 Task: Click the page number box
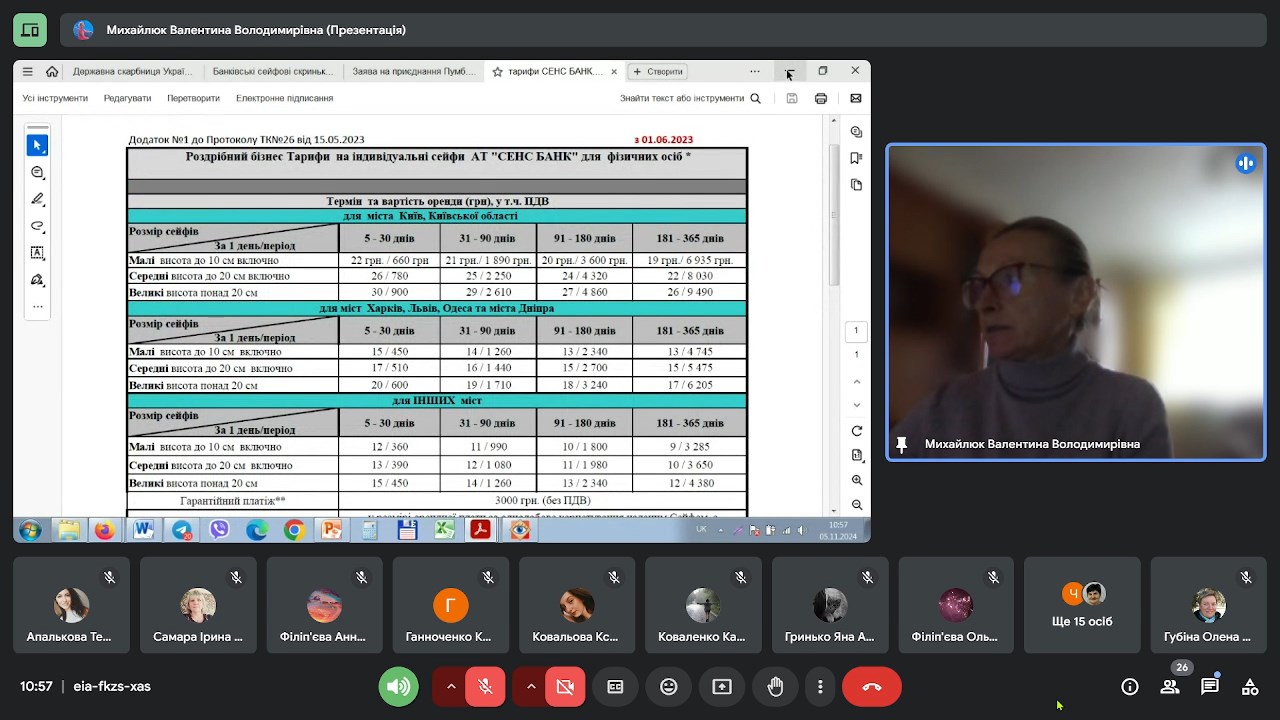click(x=856, y=331)
